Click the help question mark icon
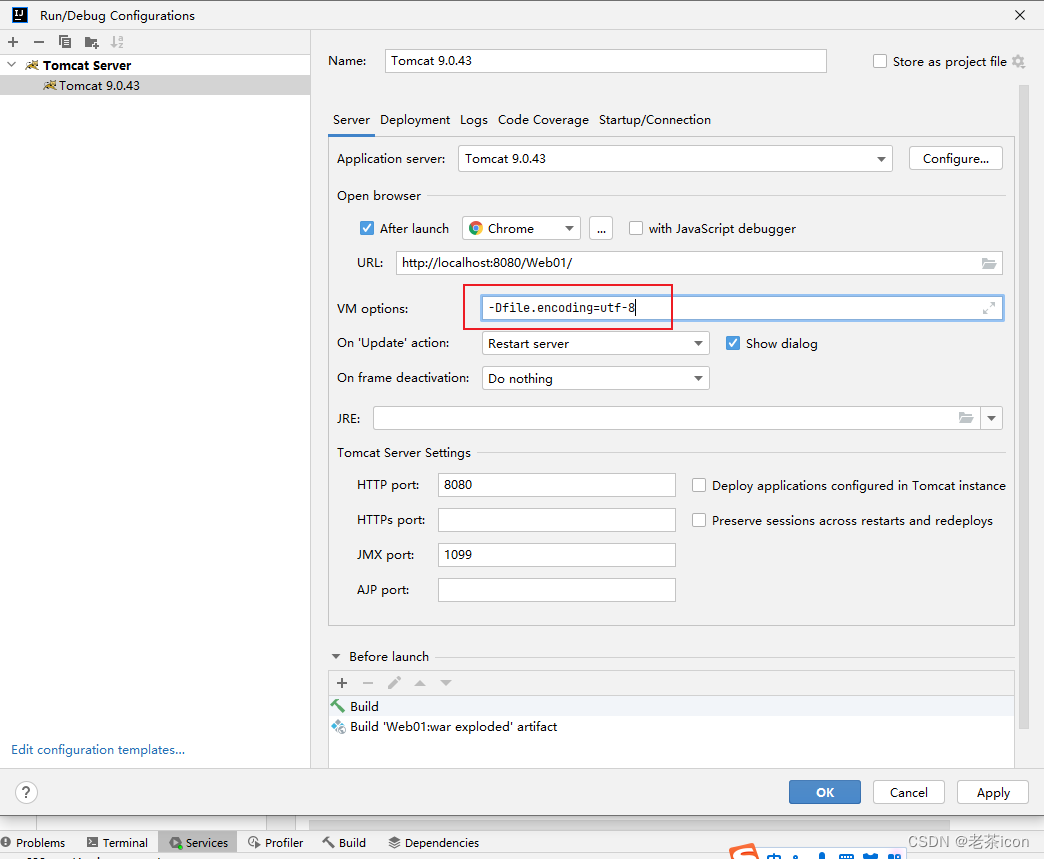Image resolution: width=1044 pixels, height=859 pixels. (26, 792)
